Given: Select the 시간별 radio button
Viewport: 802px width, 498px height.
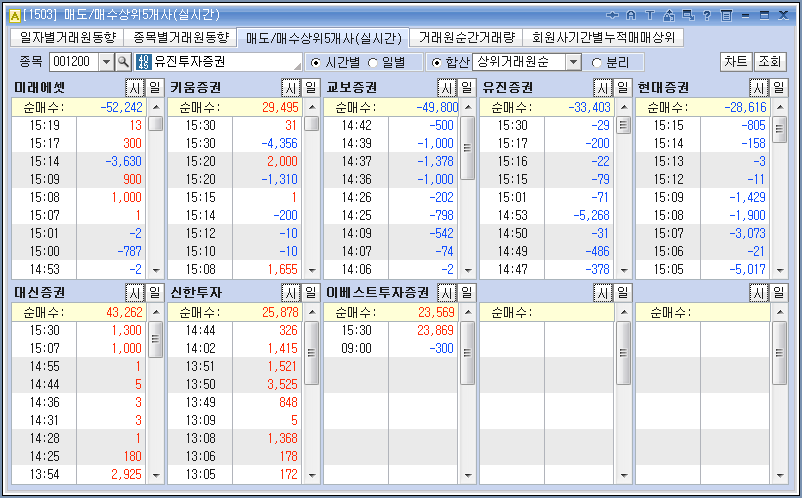Looking at the screenshot, I should tap(315, 62).
